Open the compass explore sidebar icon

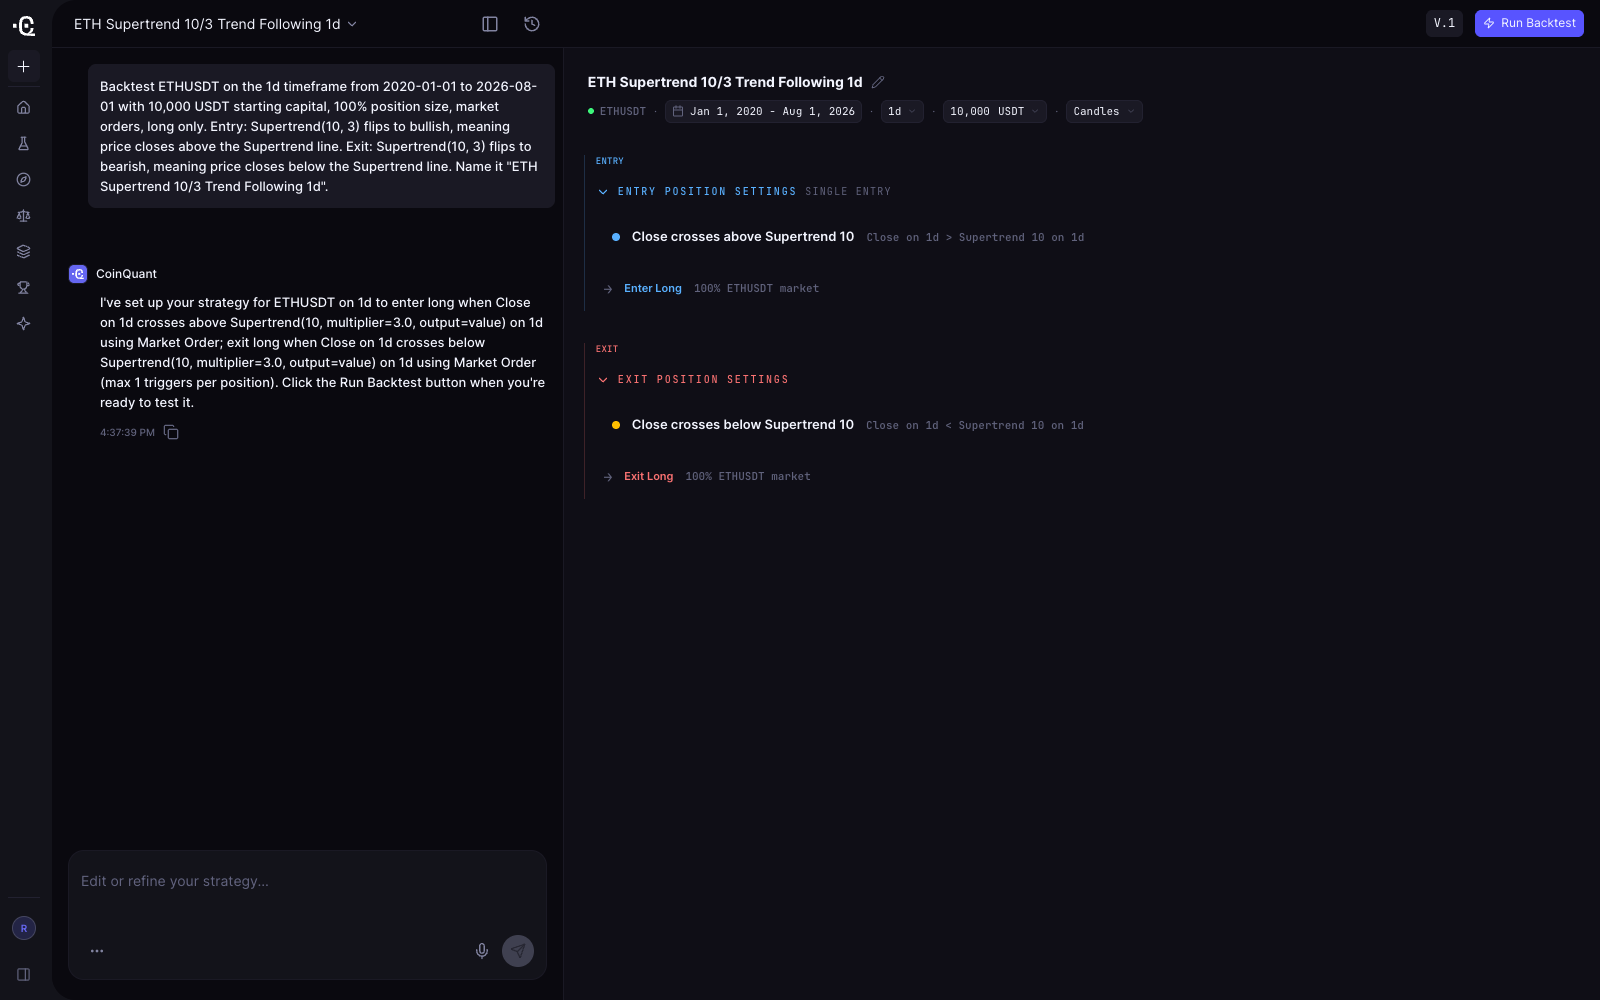(x=24, y=180)
